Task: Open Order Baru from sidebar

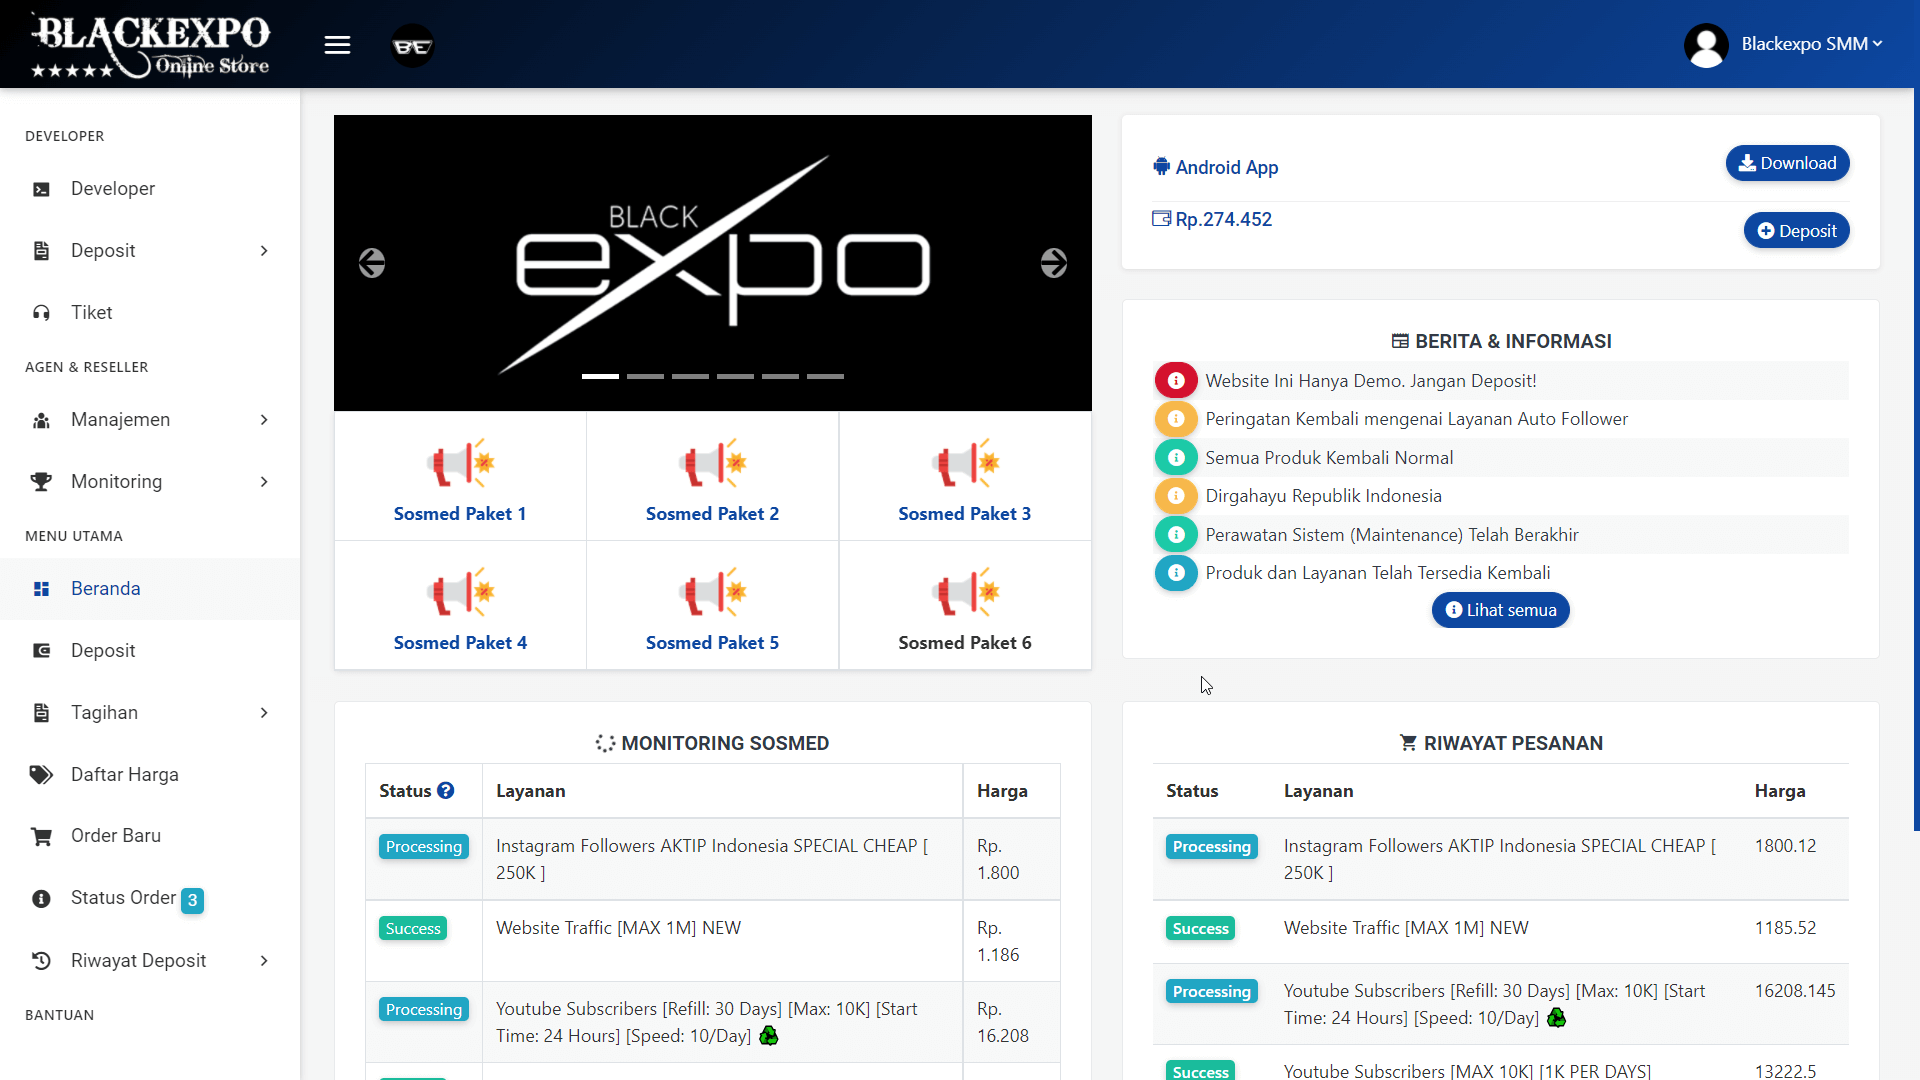Action: (115, 836)
